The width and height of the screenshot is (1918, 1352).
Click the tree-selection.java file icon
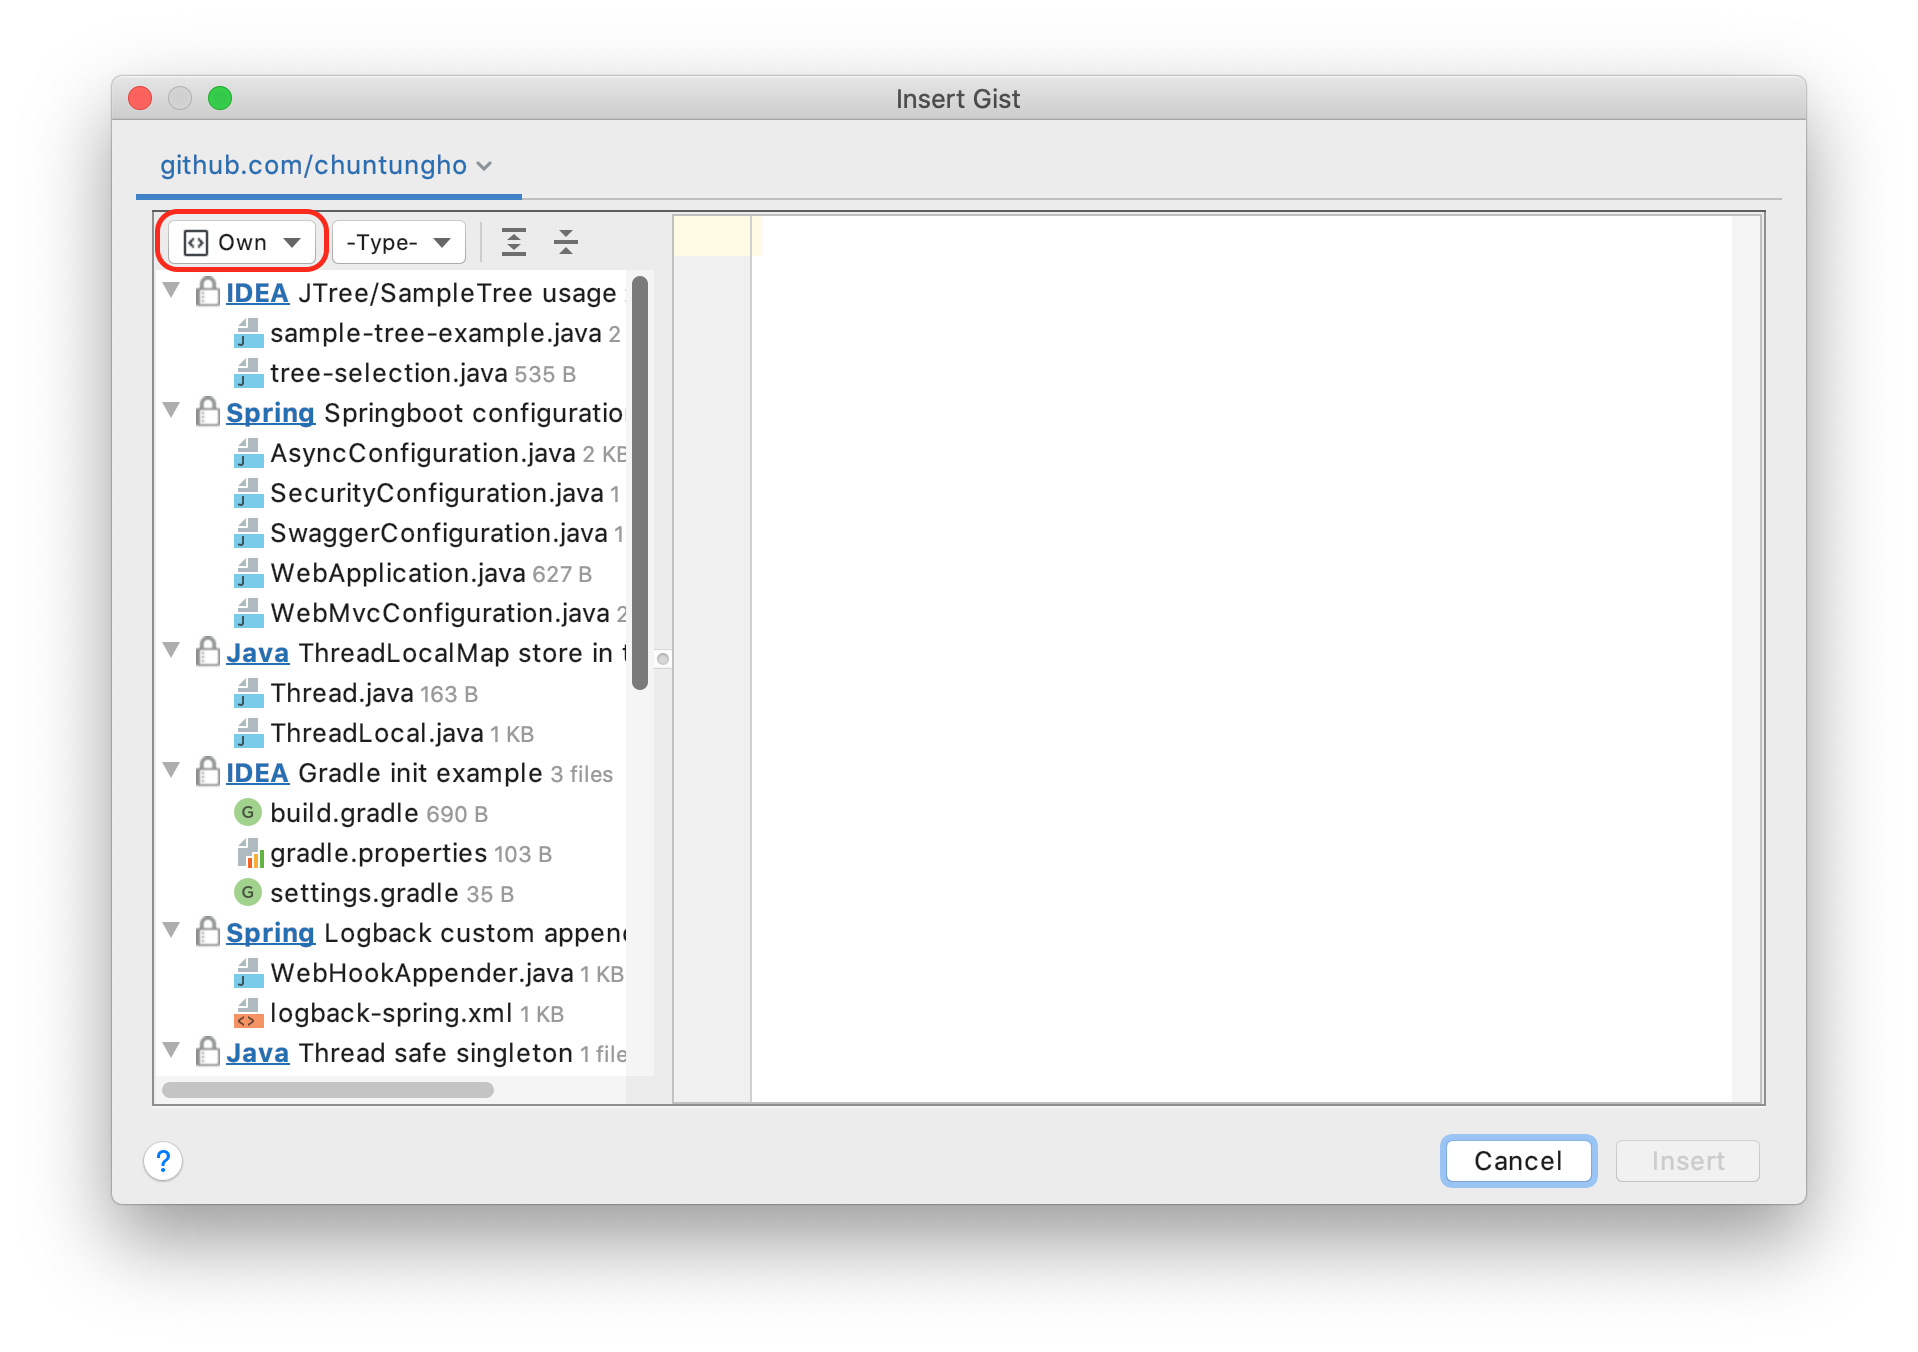[248, 373]
